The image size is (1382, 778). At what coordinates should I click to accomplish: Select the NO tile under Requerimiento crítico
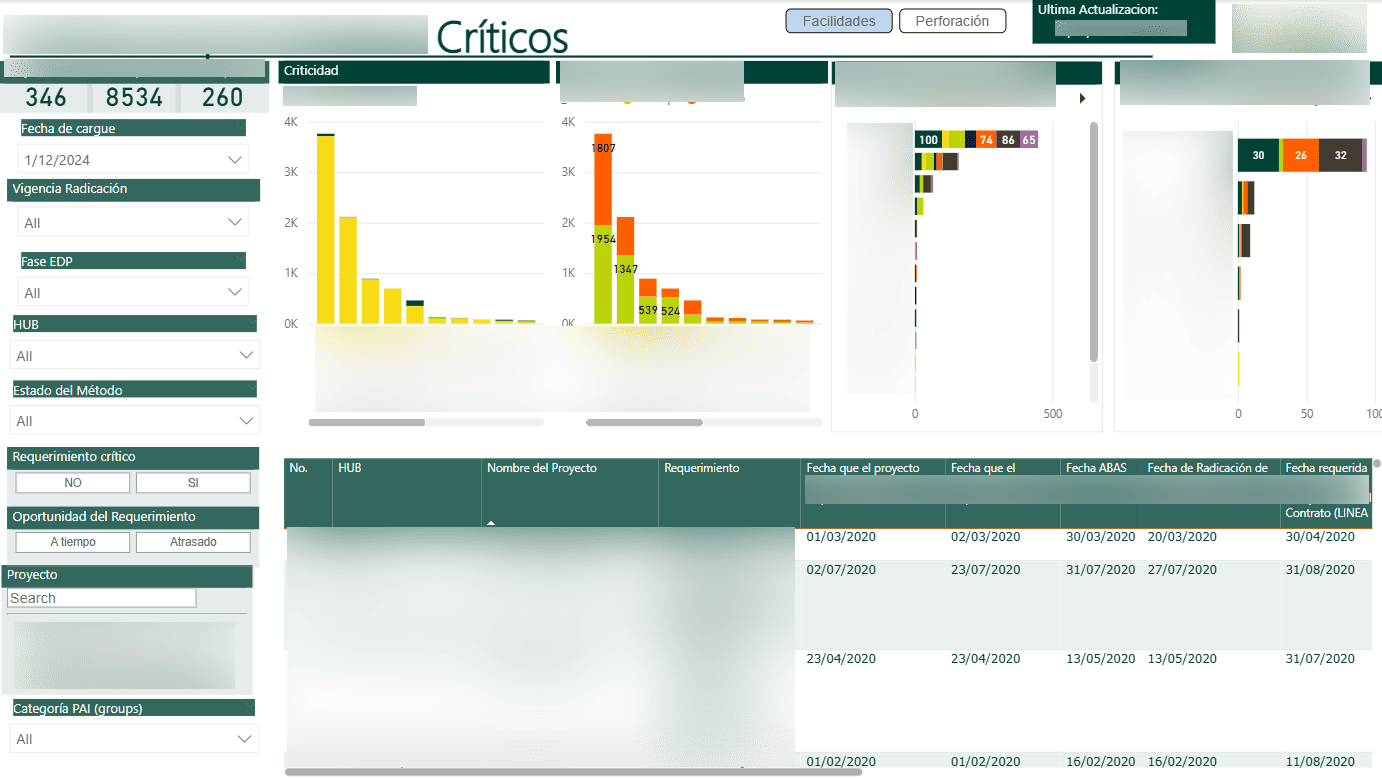pyautogui.click(x=73, y=483)
